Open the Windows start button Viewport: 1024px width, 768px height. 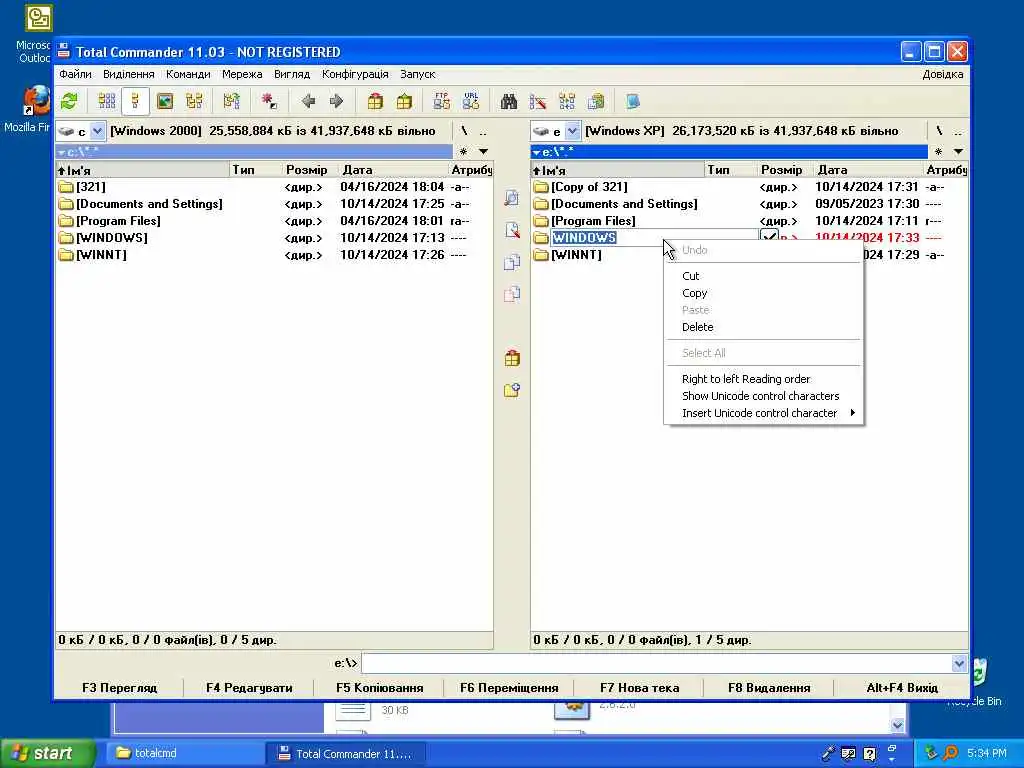tap(48, 754)
